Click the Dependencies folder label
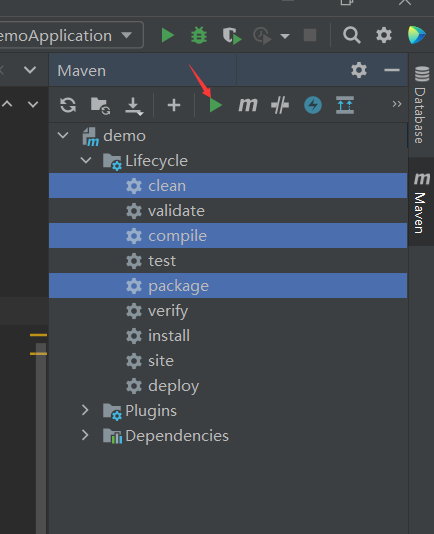 (x=177, y=436)
